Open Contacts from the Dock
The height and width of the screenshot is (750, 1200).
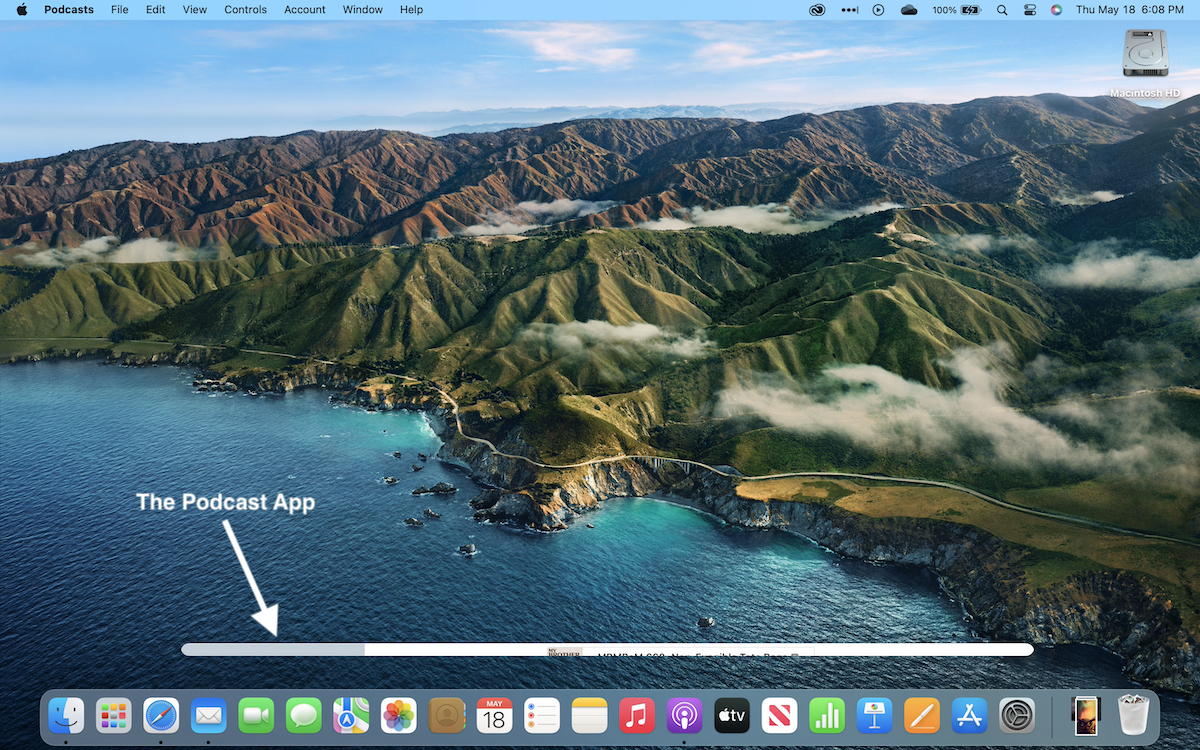pos(446,716)
